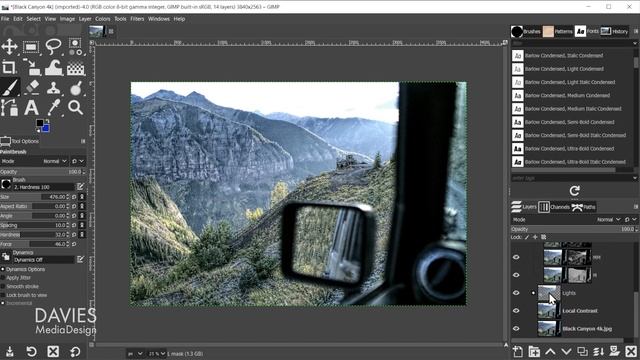Select the Smudge tool
This screenshot has height=360, width=640.
pyautogui.click(x=75, y=87)
